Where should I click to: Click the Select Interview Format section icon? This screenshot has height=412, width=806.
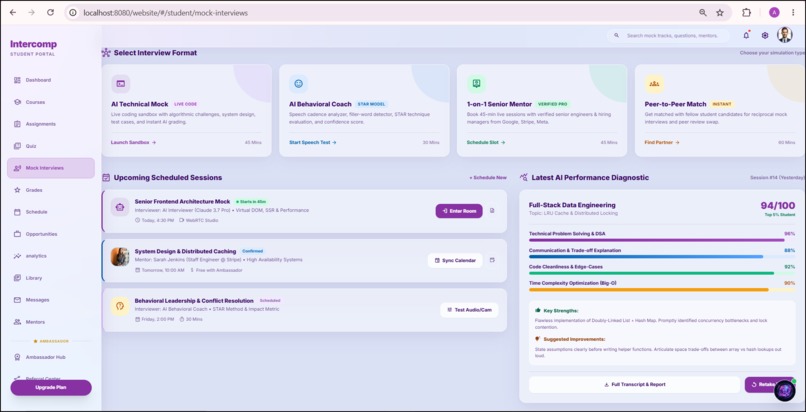tap(106, 52)
